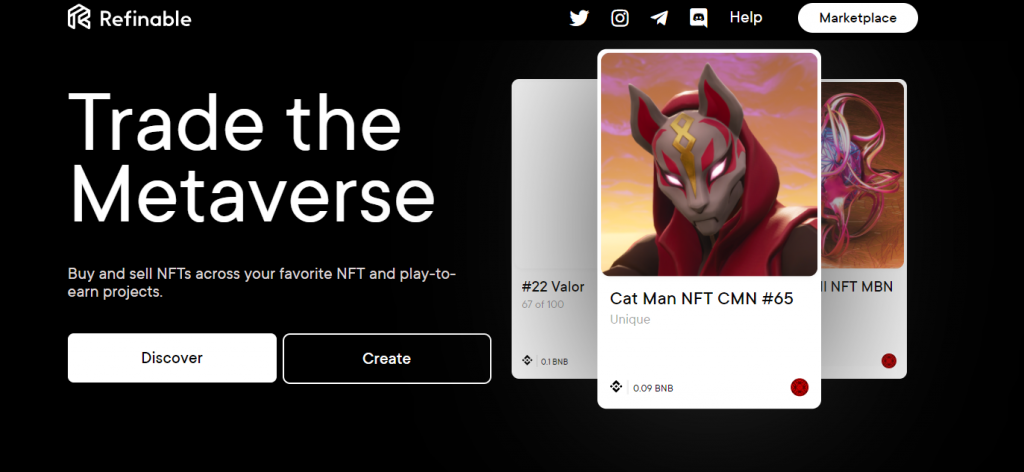1024x472 pixels.
Task: Click the NFT MBN card title
Action: click(x=856, y=287)
